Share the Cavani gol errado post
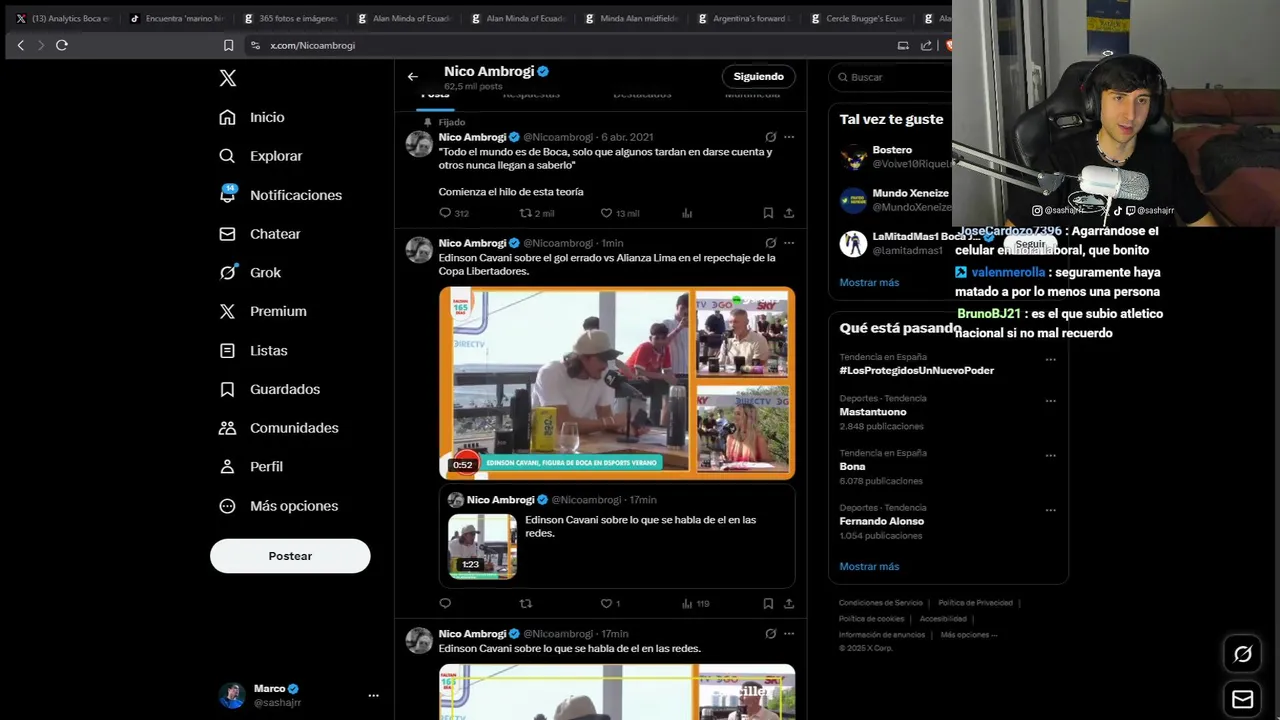 (789, 604)
